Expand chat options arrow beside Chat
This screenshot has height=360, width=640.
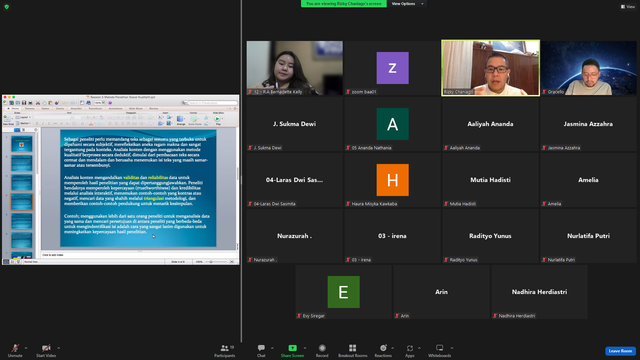click(x=272, y=348)
